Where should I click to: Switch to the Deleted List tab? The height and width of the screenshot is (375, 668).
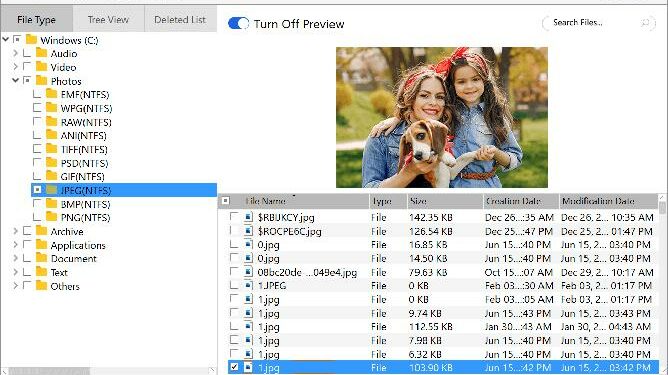click(180, 20)
